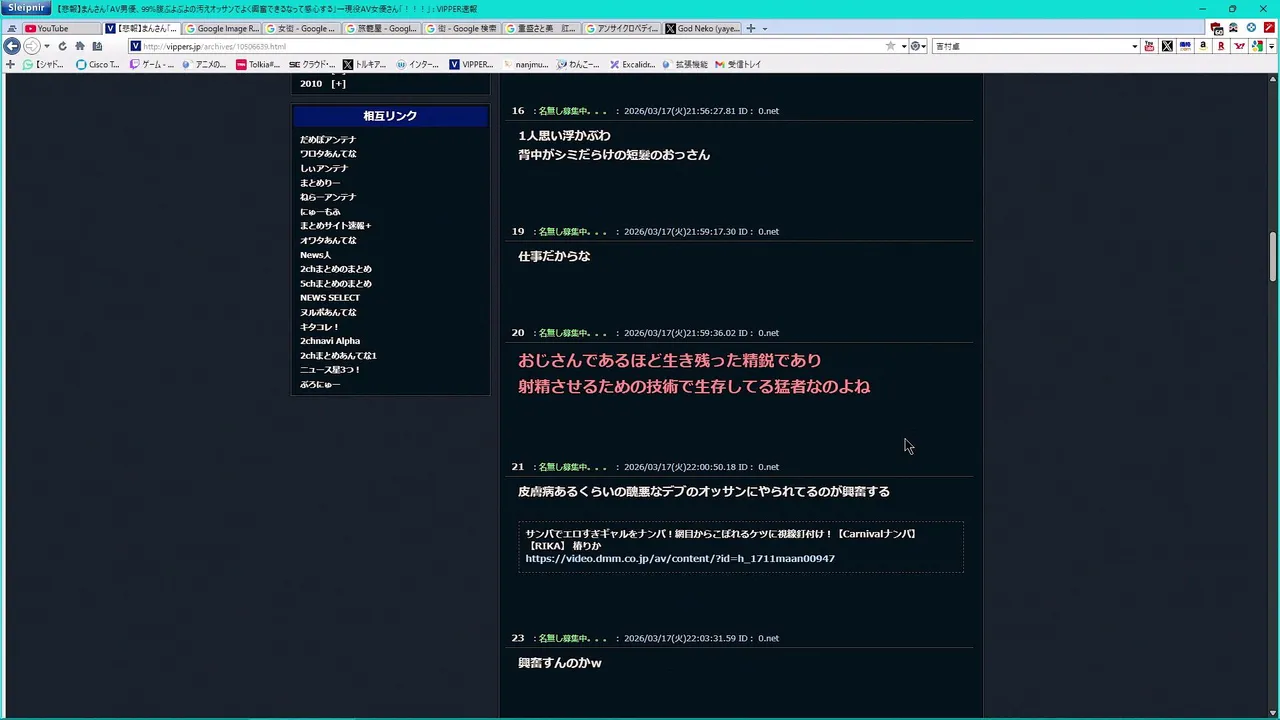This screenshot has width=1280, height=720.
Task: Switch to the 街 - Google 検索 tab
Action: pyautogui.click(x=462, y=28)
